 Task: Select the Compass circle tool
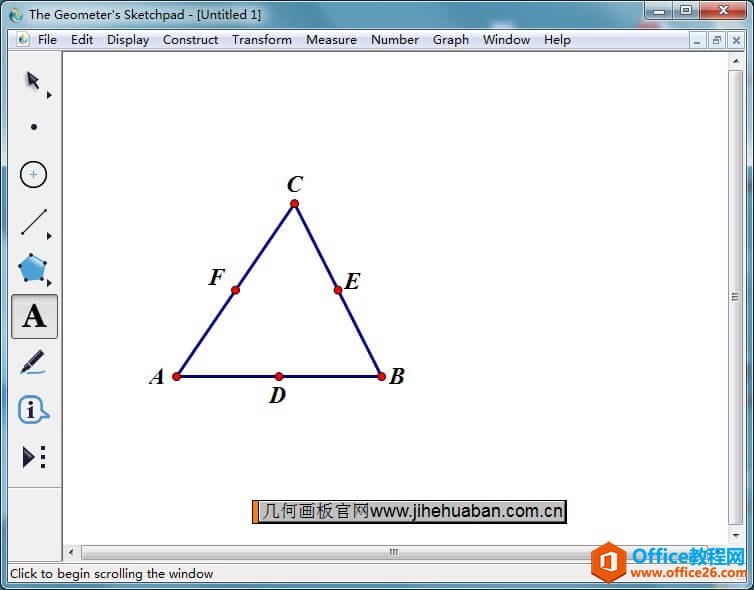click(33, 174)
